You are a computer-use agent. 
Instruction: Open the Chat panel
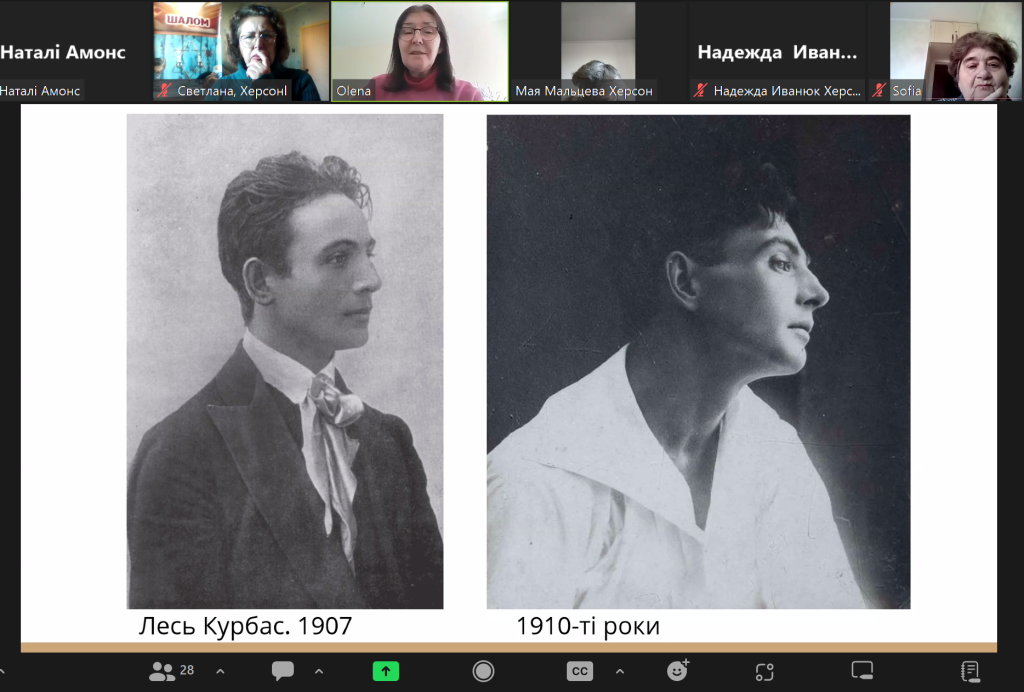pyautogui.click(x=282, y=671)
